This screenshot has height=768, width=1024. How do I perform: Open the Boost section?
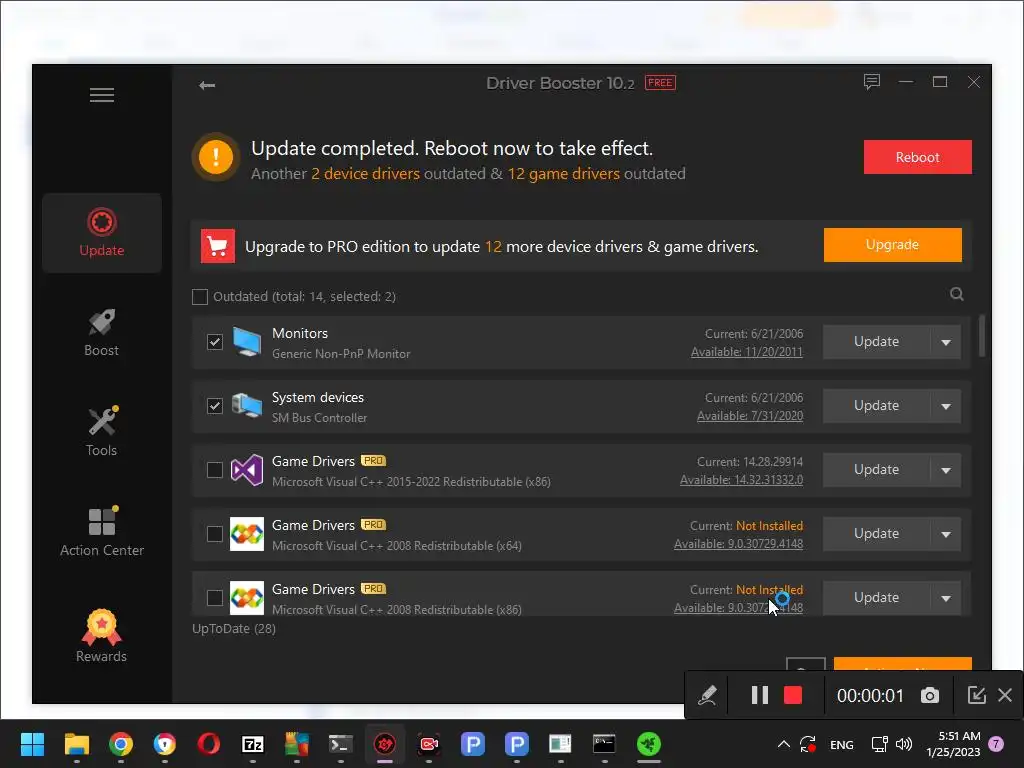click(x=102, y=332)
